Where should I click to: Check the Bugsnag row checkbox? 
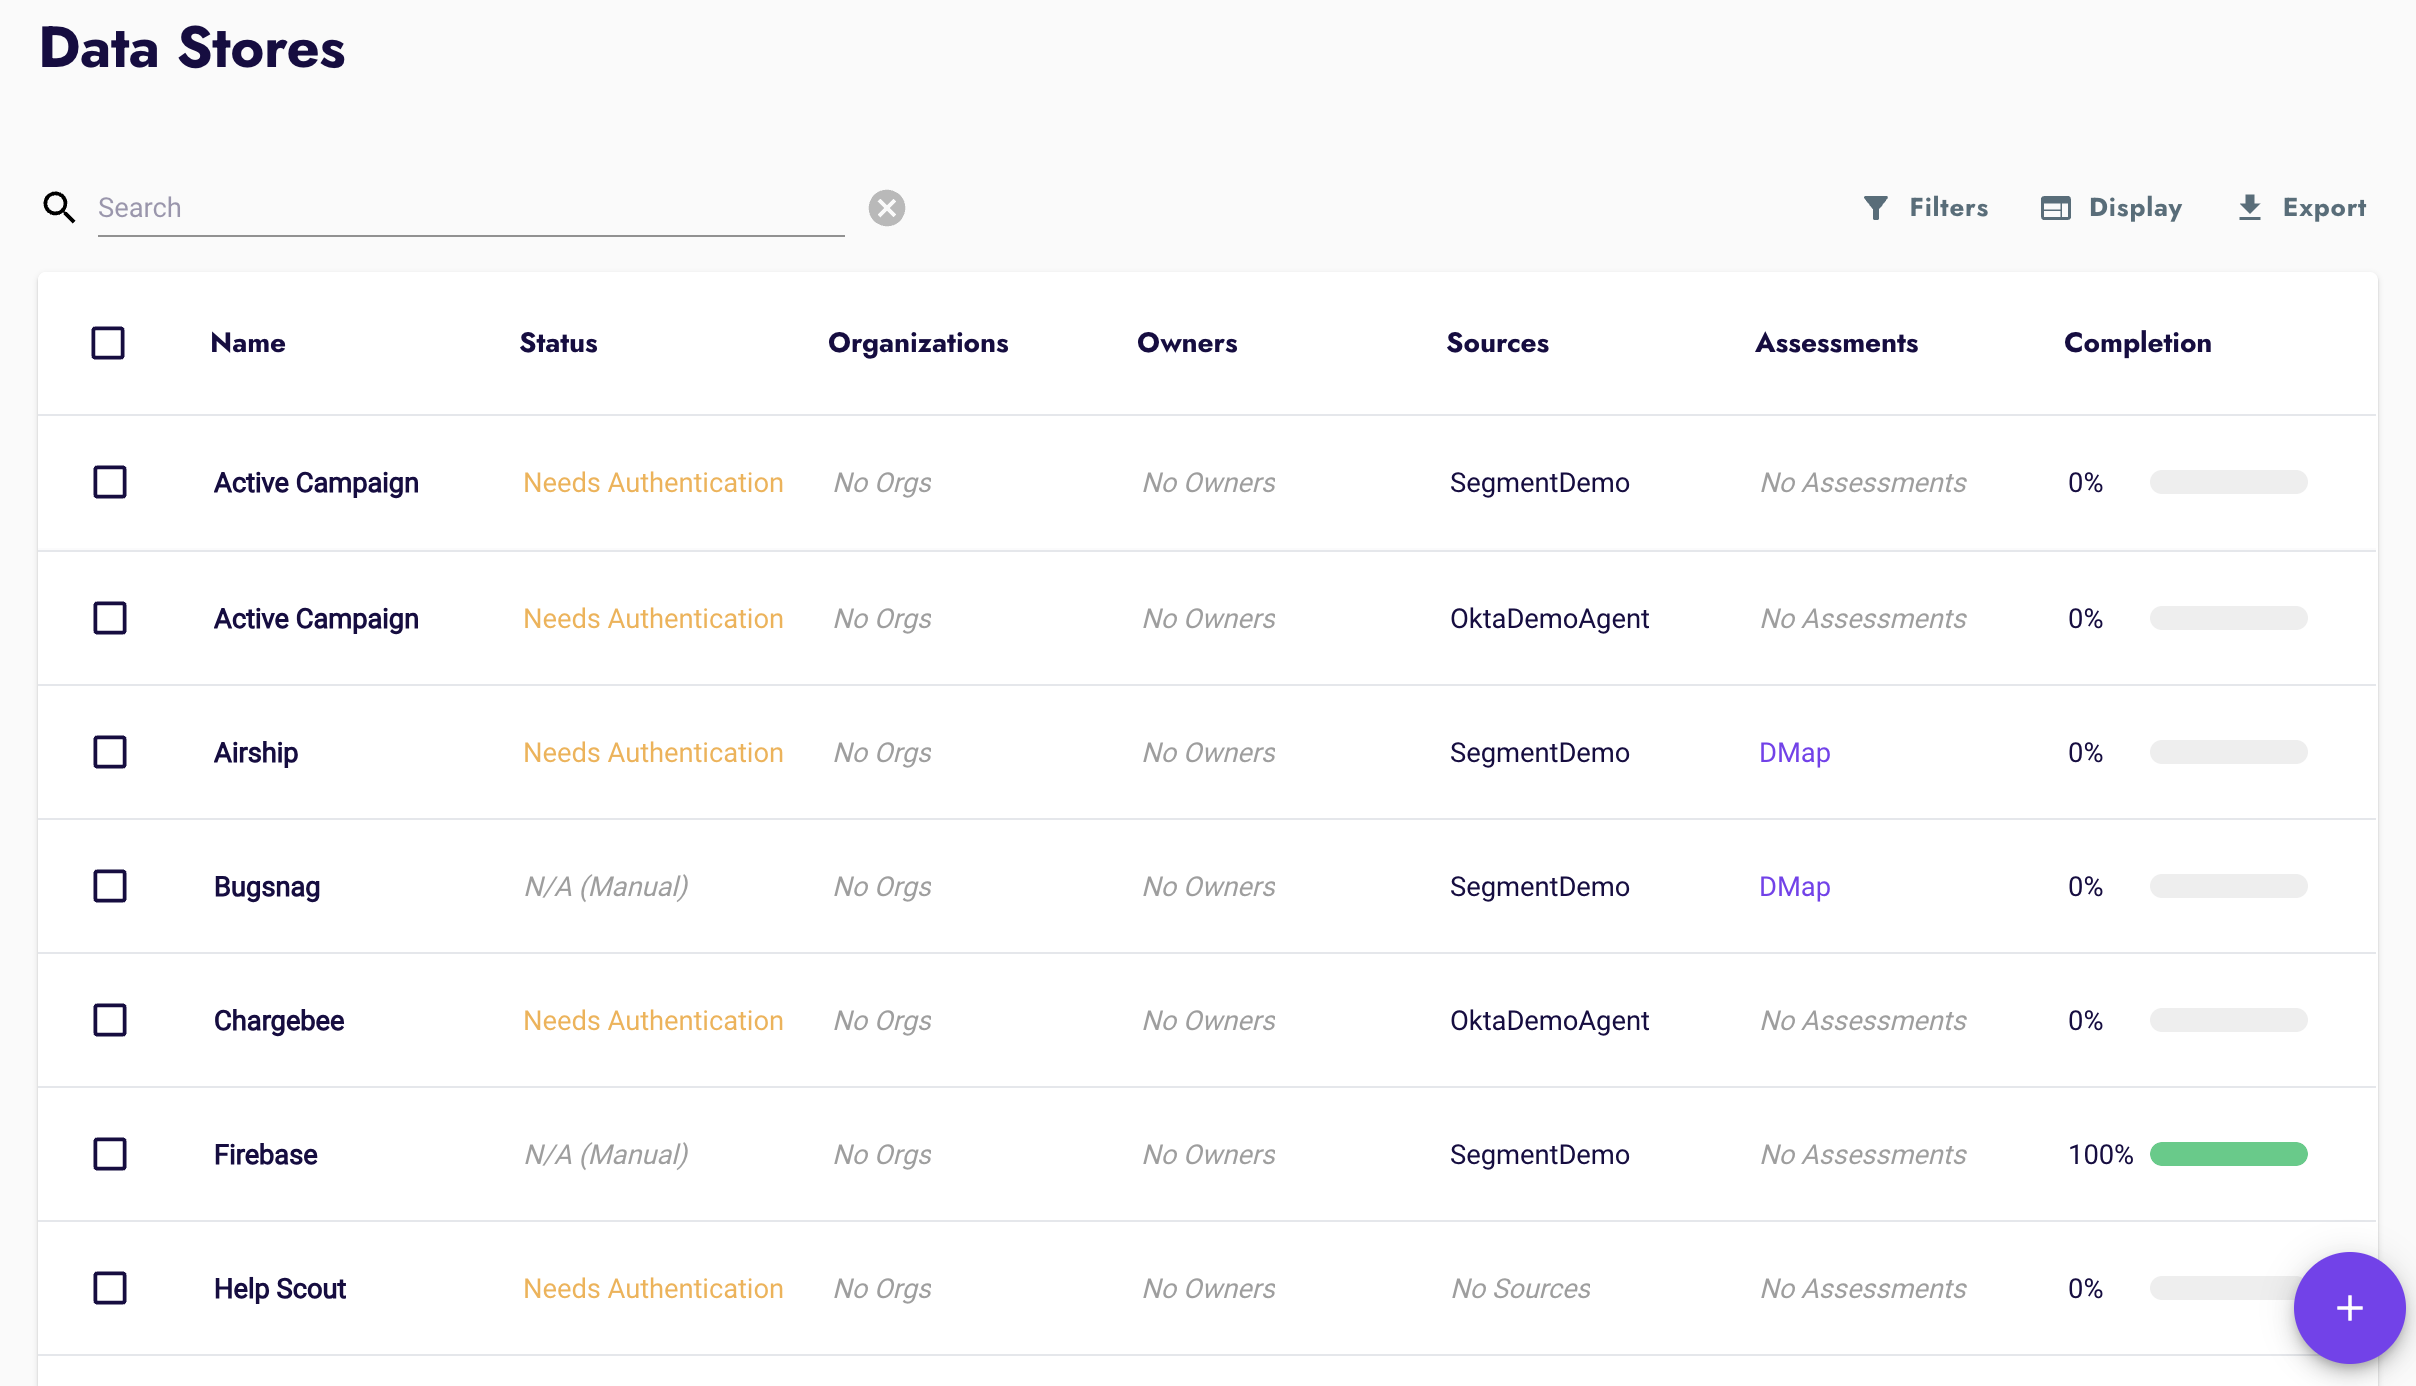[110, 886]
